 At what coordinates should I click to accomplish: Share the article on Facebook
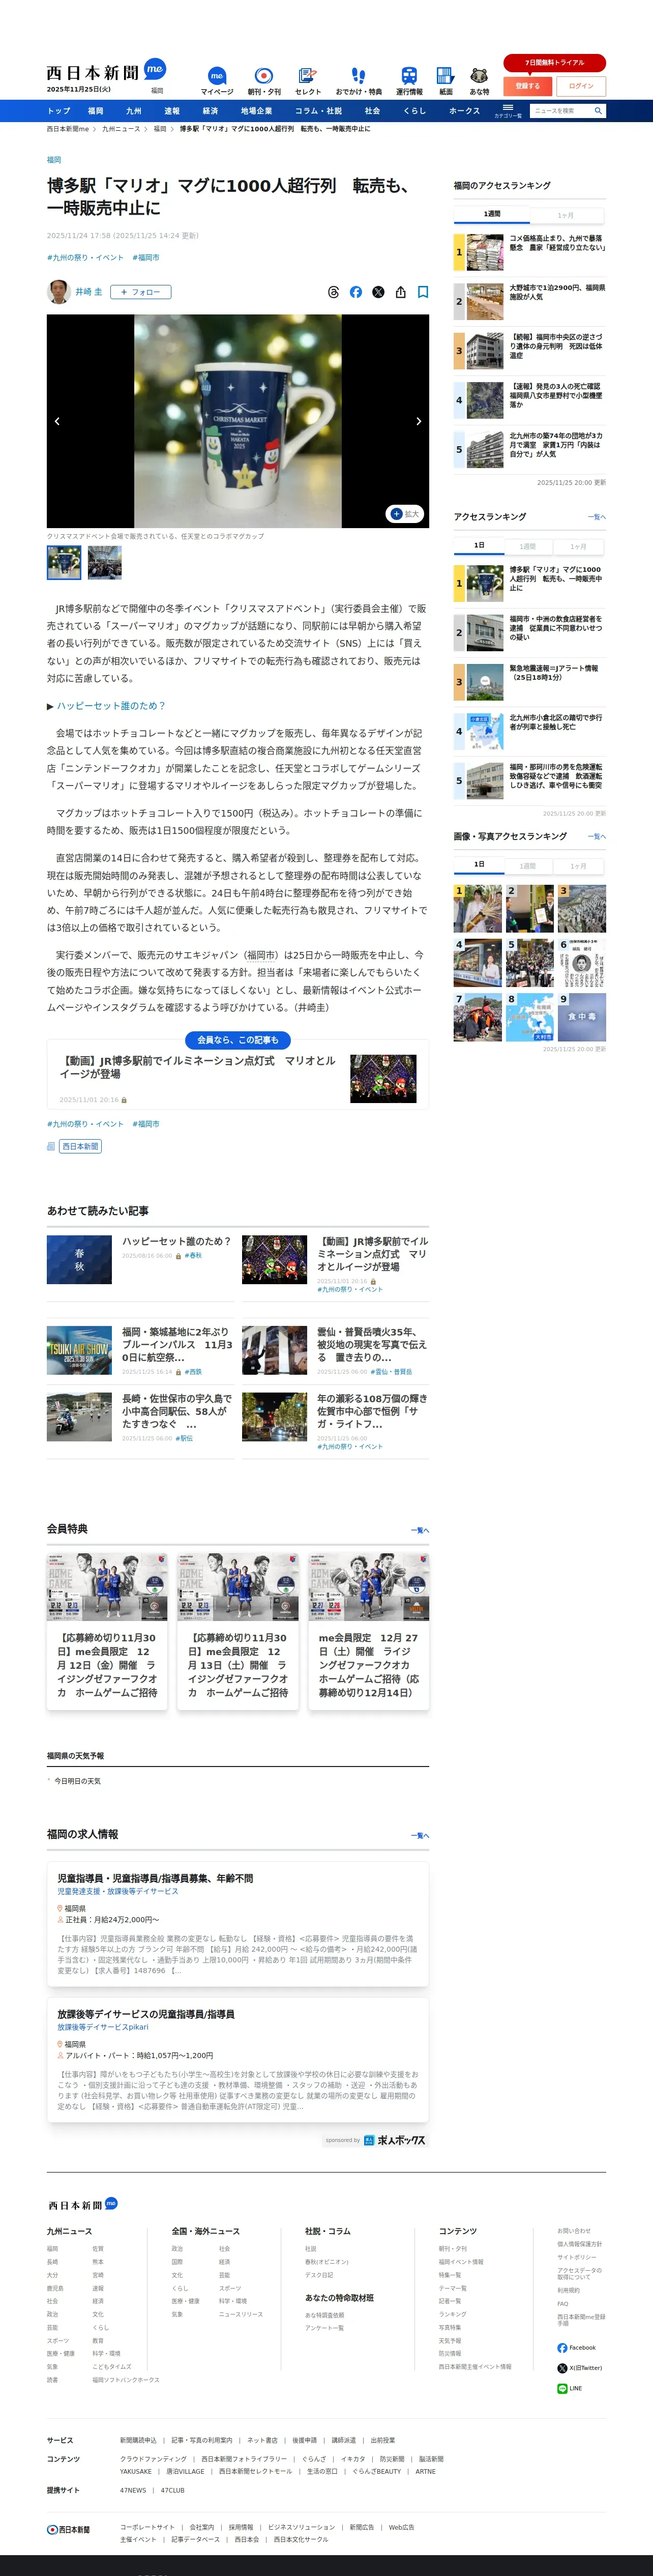[x=356, y=292]
